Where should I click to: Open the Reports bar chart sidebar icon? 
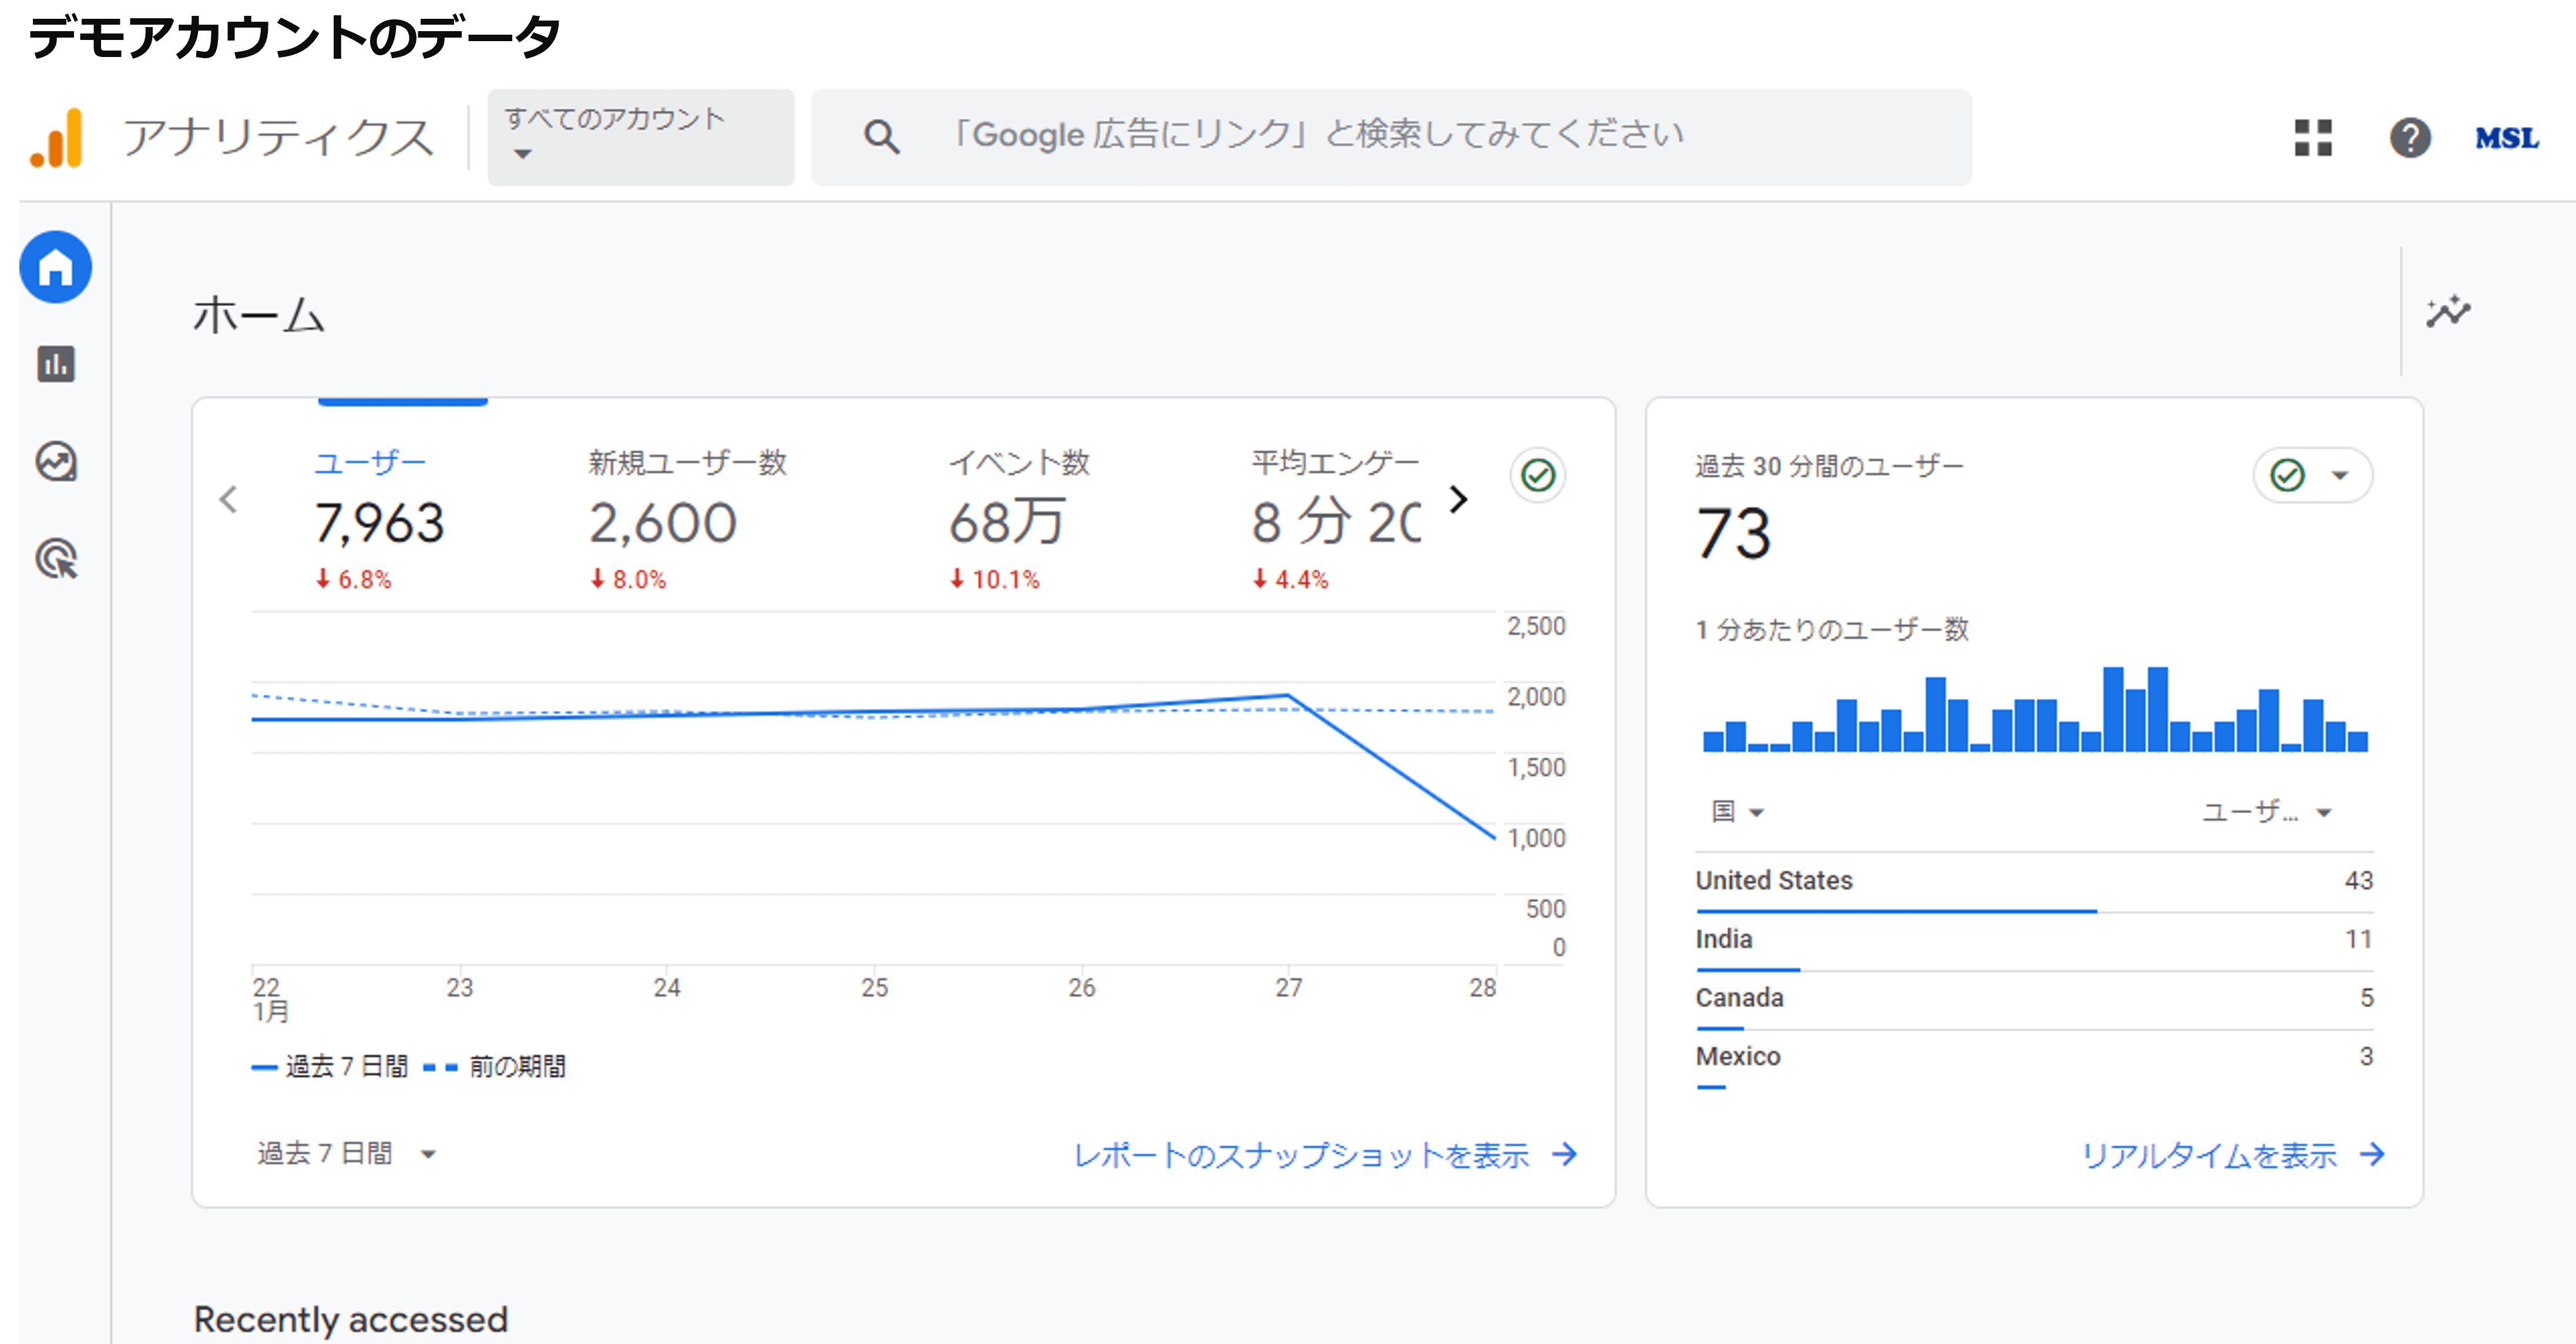(56, 364)
